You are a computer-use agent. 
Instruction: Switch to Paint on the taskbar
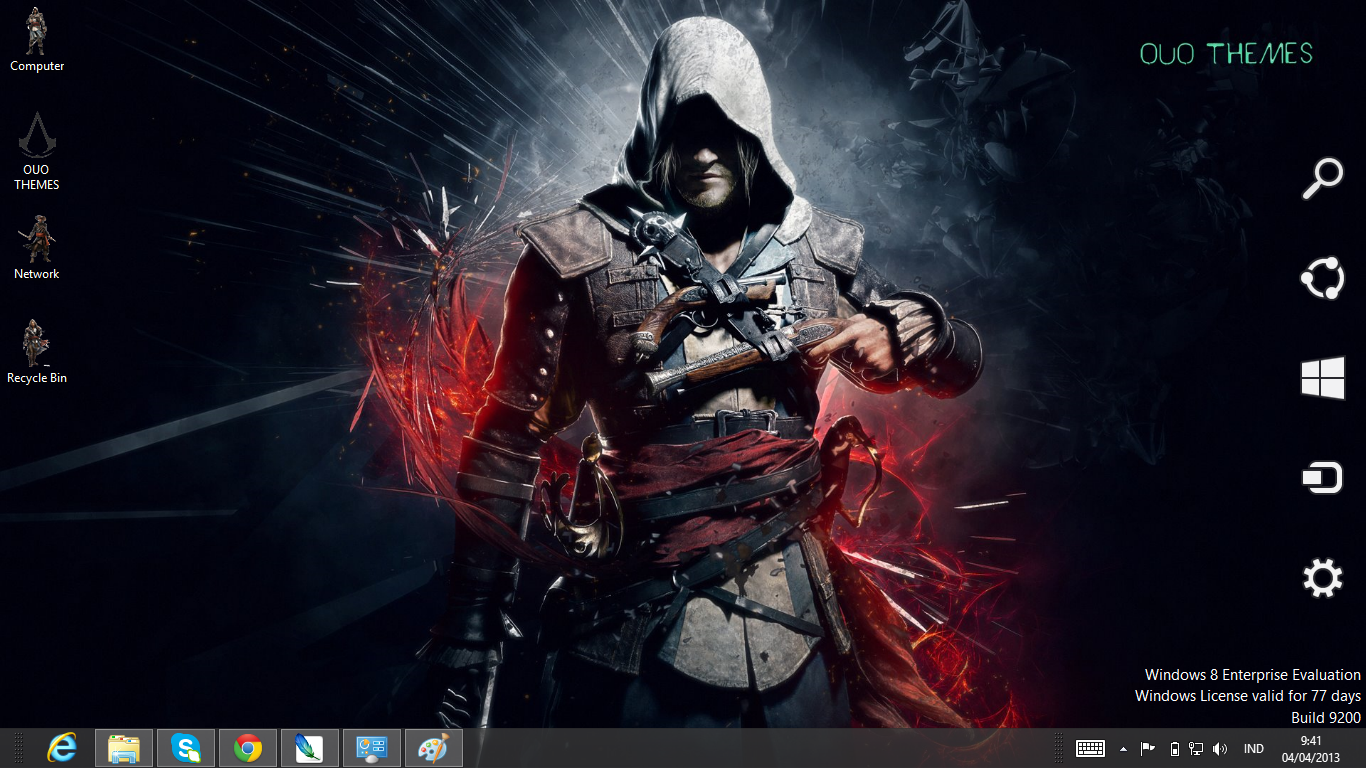pos(434,748)
